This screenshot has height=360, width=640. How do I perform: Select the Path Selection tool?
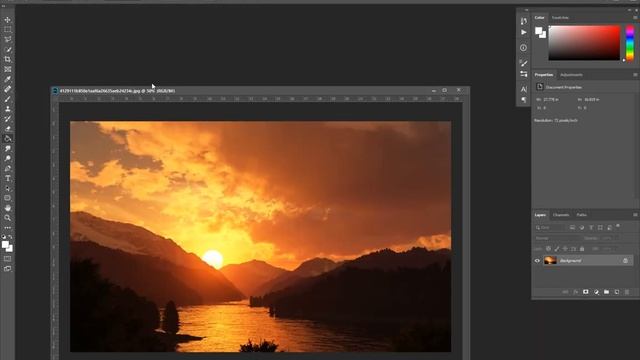(x=7, y=188)
